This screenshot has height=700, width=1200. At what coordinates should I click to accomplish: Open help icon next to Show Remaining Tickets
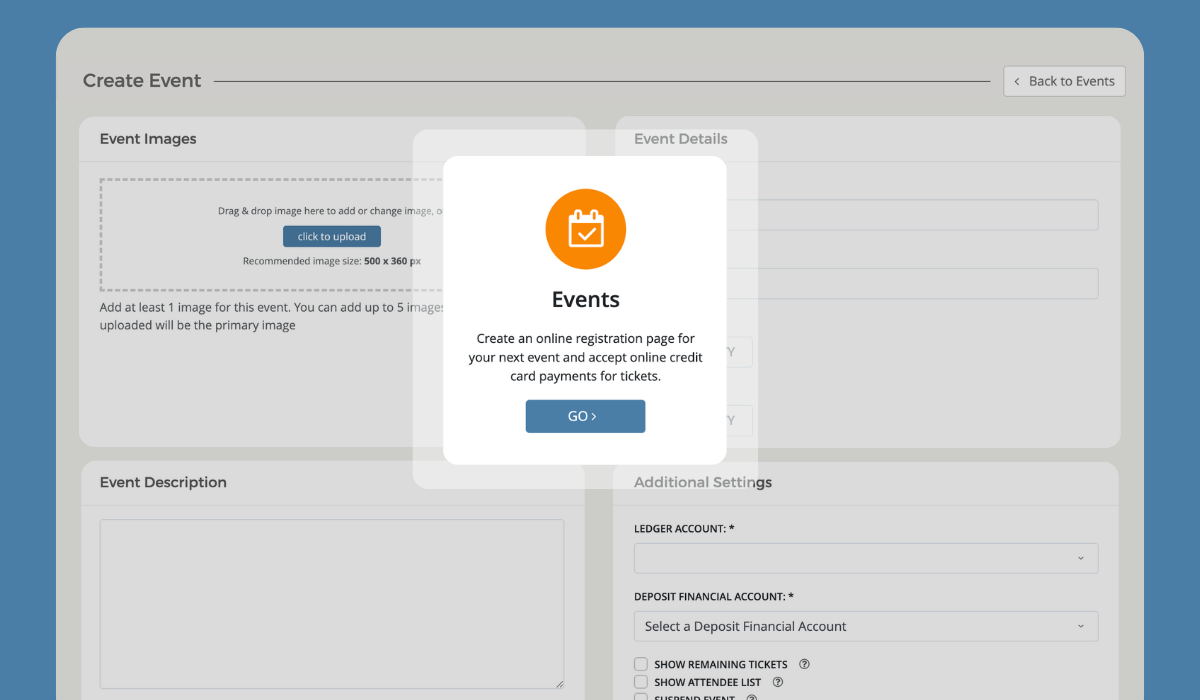coord(804,664)
